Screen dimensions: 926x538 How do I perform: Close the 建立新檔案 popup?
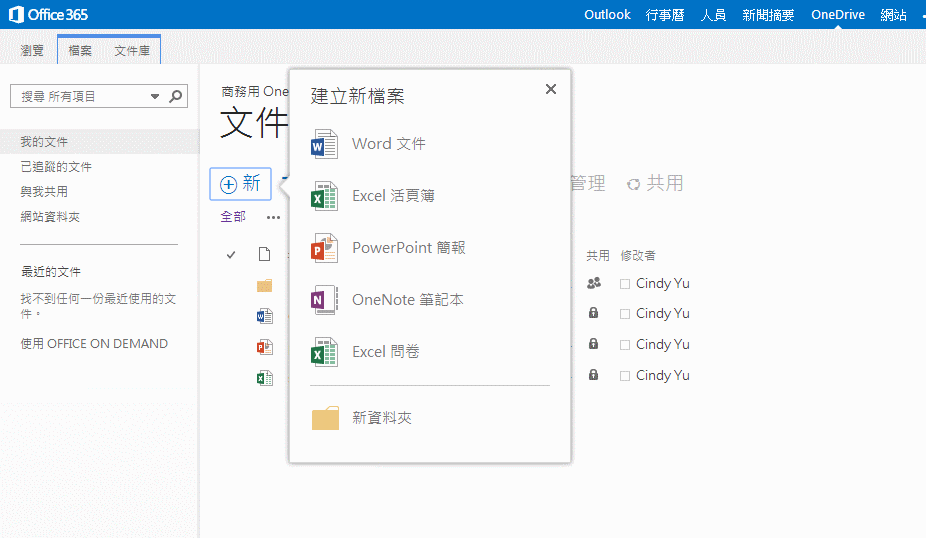pos(551,89)
